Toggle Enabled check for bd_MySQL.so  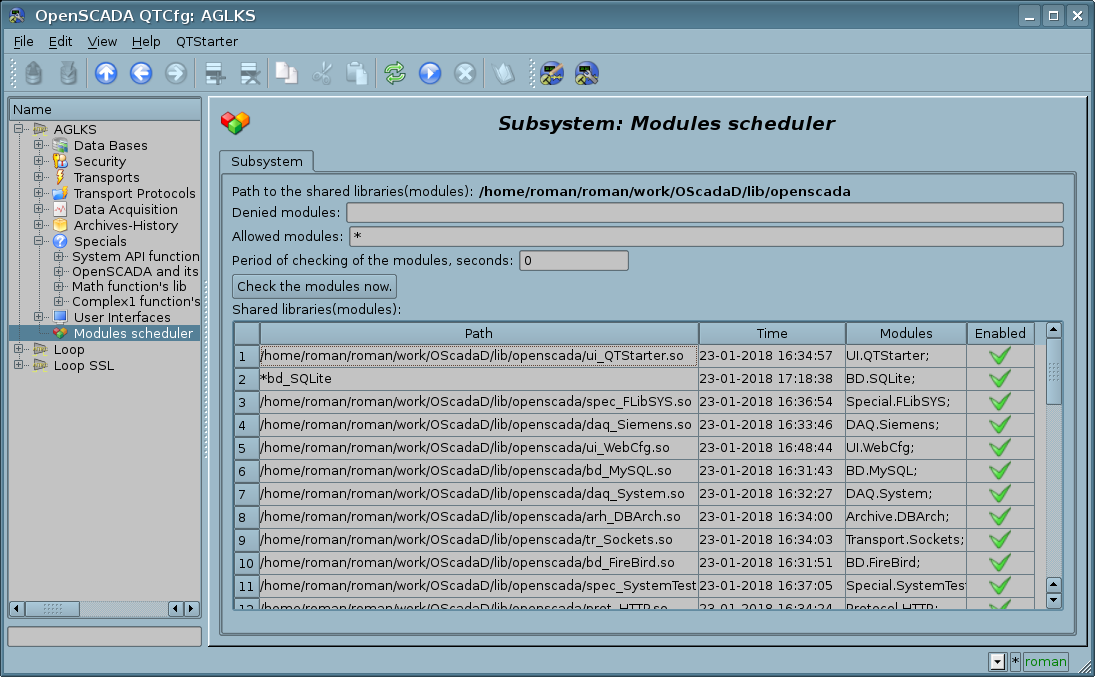(x=1000, y=471)
